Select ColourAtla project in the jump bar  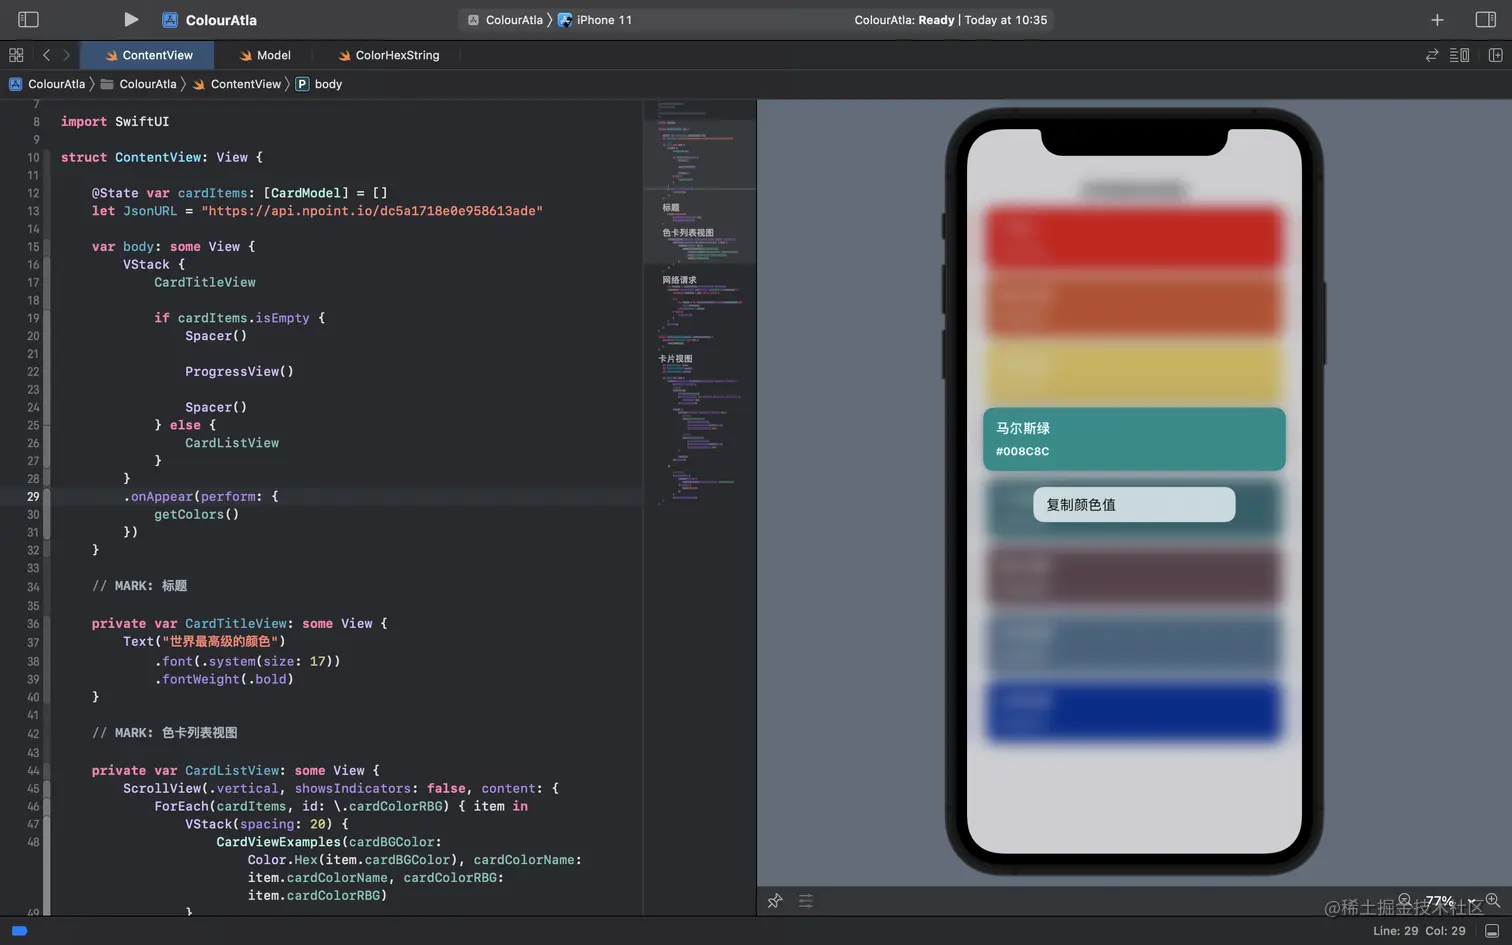click(47, 84)
